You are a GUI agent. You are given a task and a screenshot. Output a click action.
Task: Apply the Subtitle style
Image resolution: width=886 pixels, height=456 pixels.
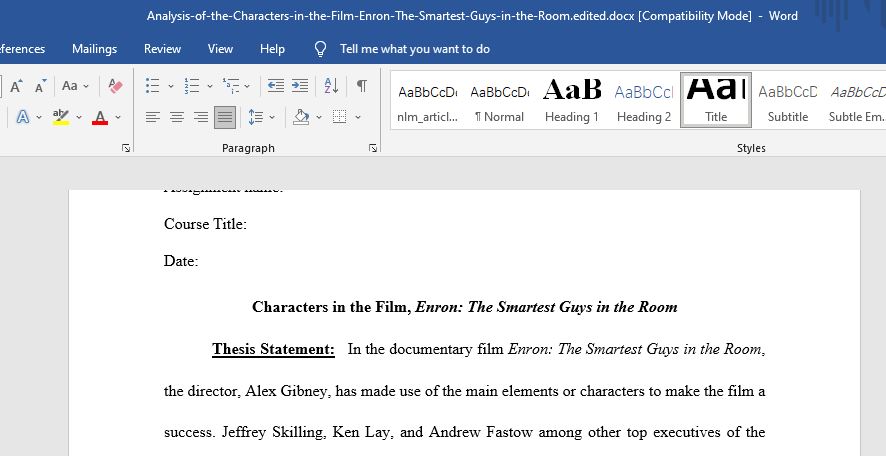click(788, 101)
